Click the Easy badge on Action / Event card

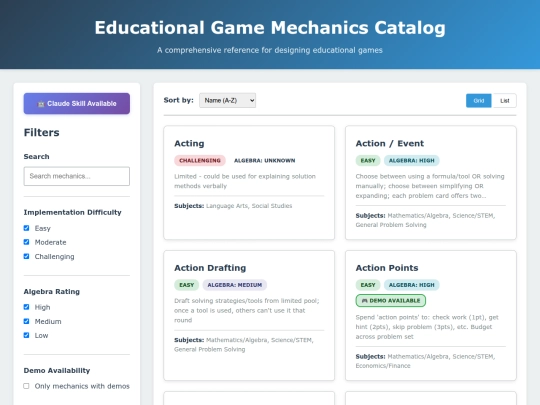coord(368,160)
